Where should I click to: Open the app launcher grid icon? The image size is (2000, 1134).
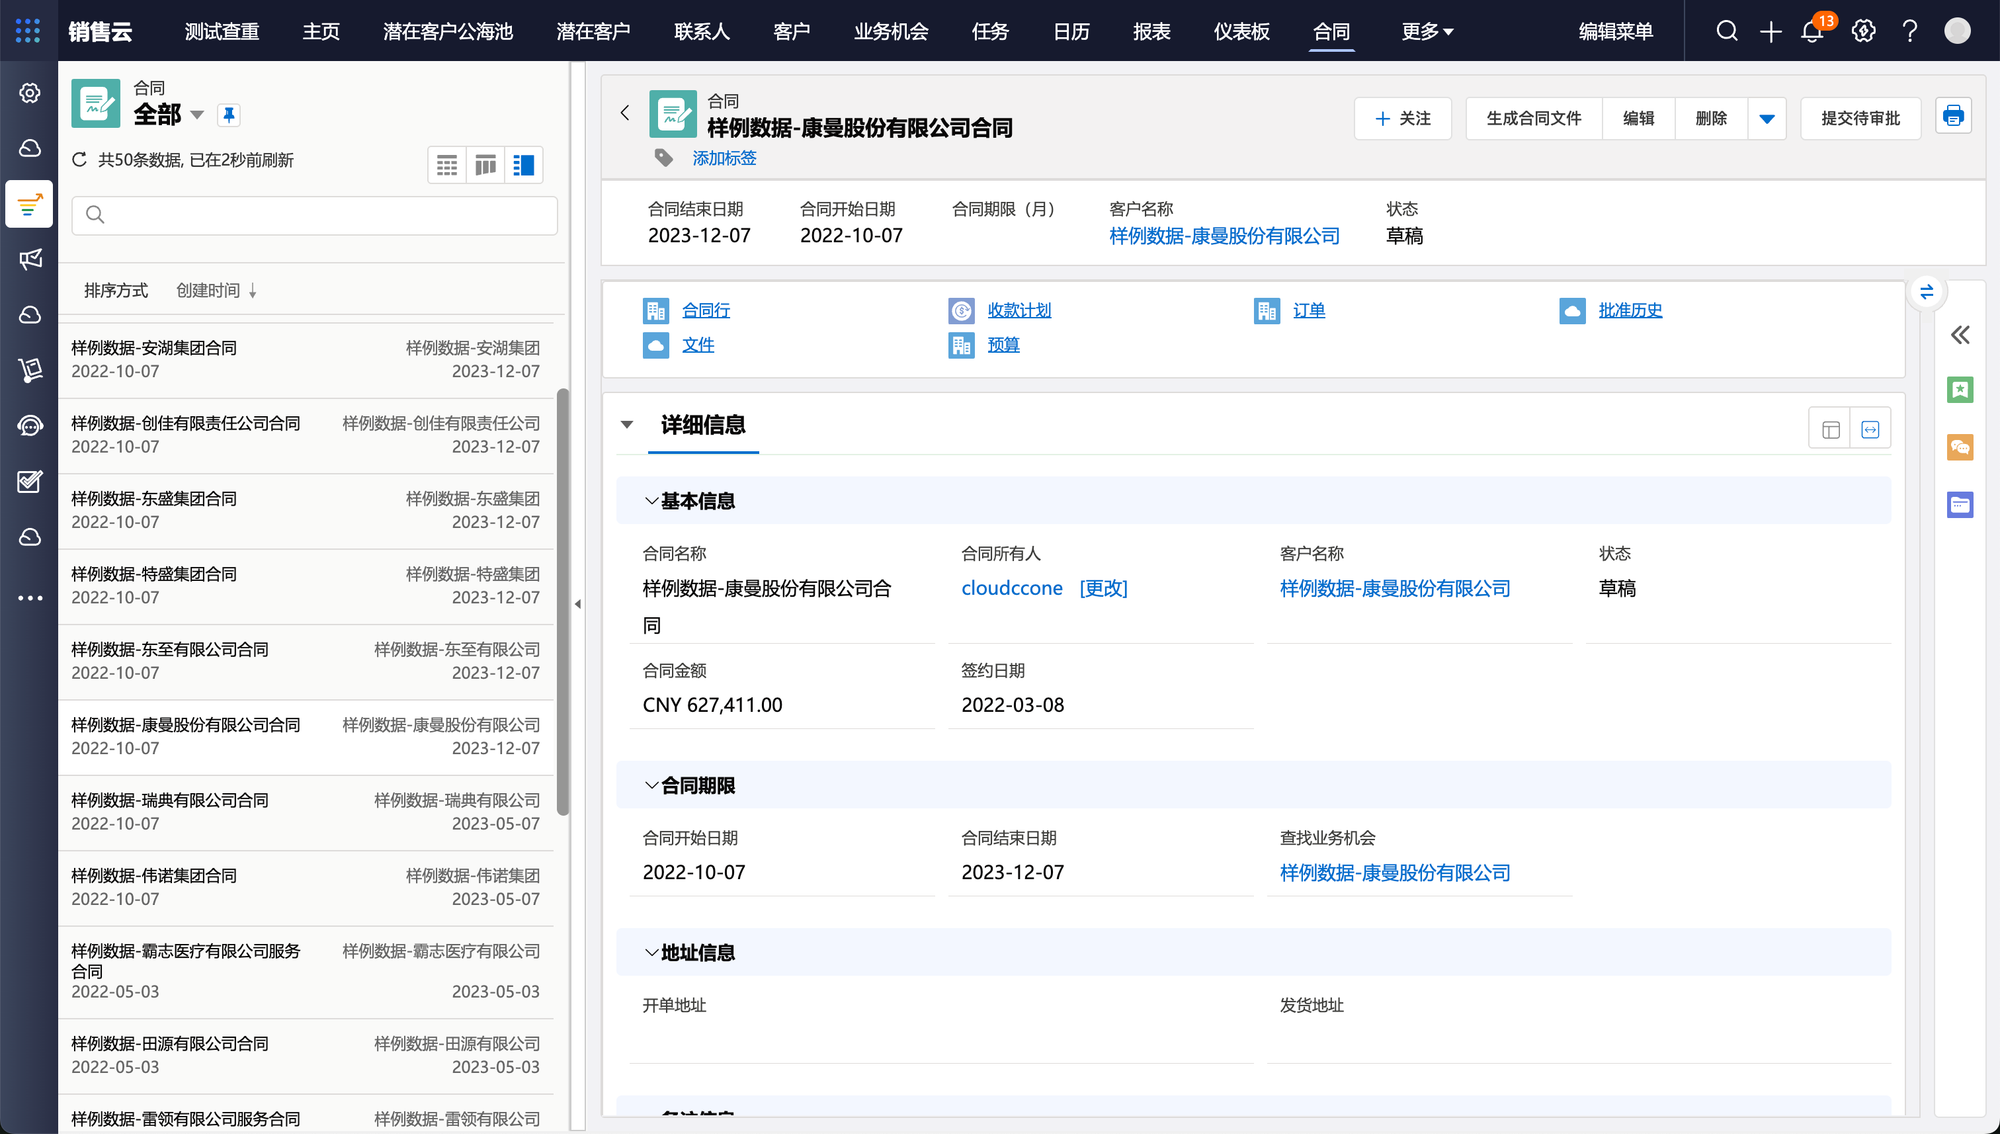pos(28,31)
